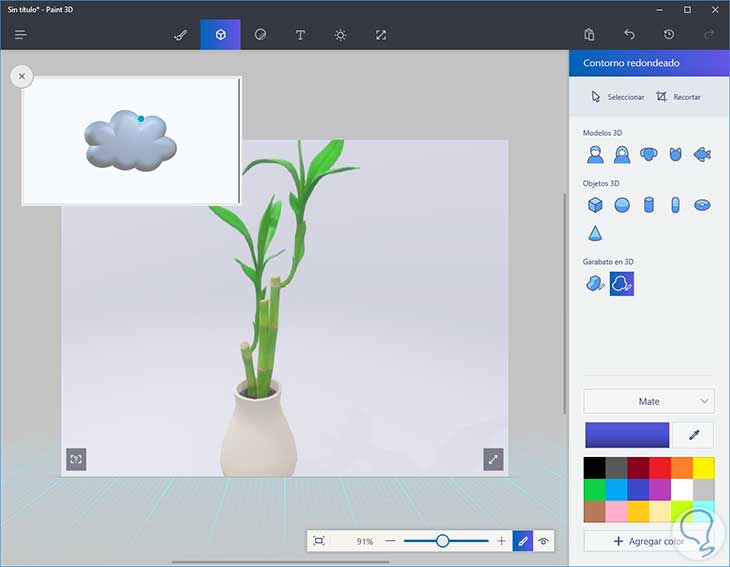Open the Canvas resize tab
730x567 pixels.
[381, 35]
